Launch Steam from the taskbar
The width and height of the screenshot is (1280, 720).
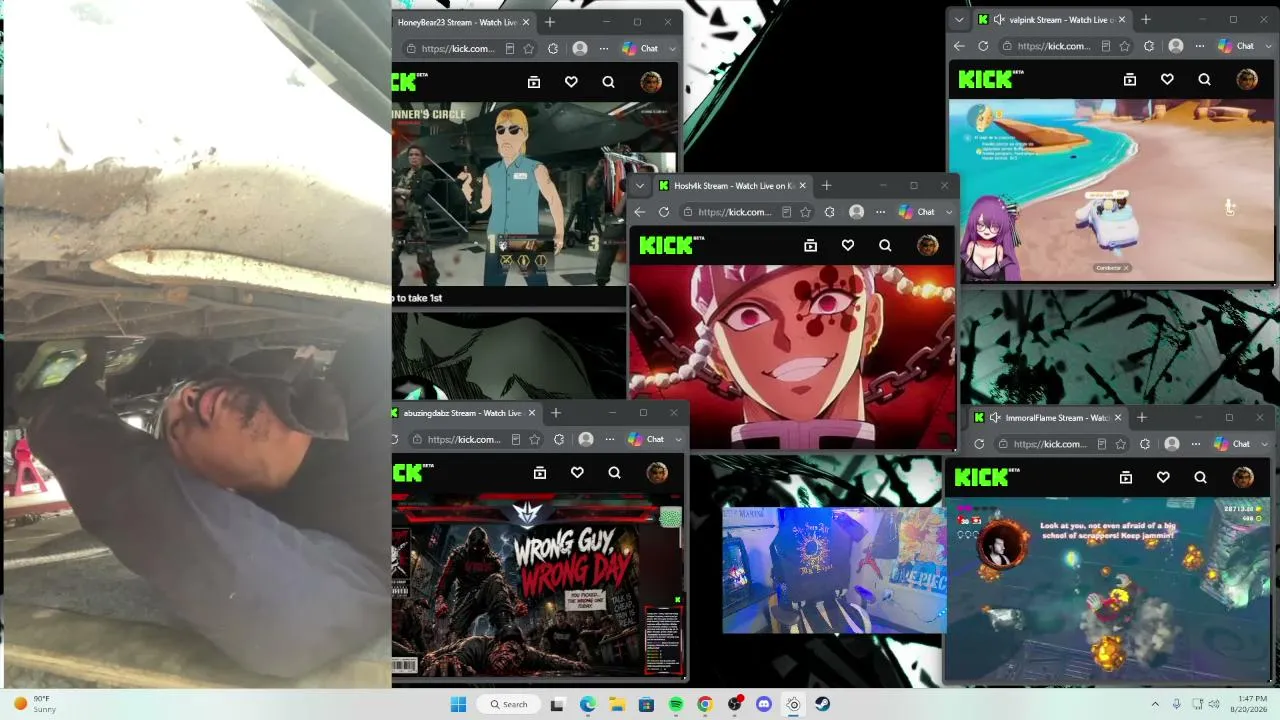click(822, 704)
